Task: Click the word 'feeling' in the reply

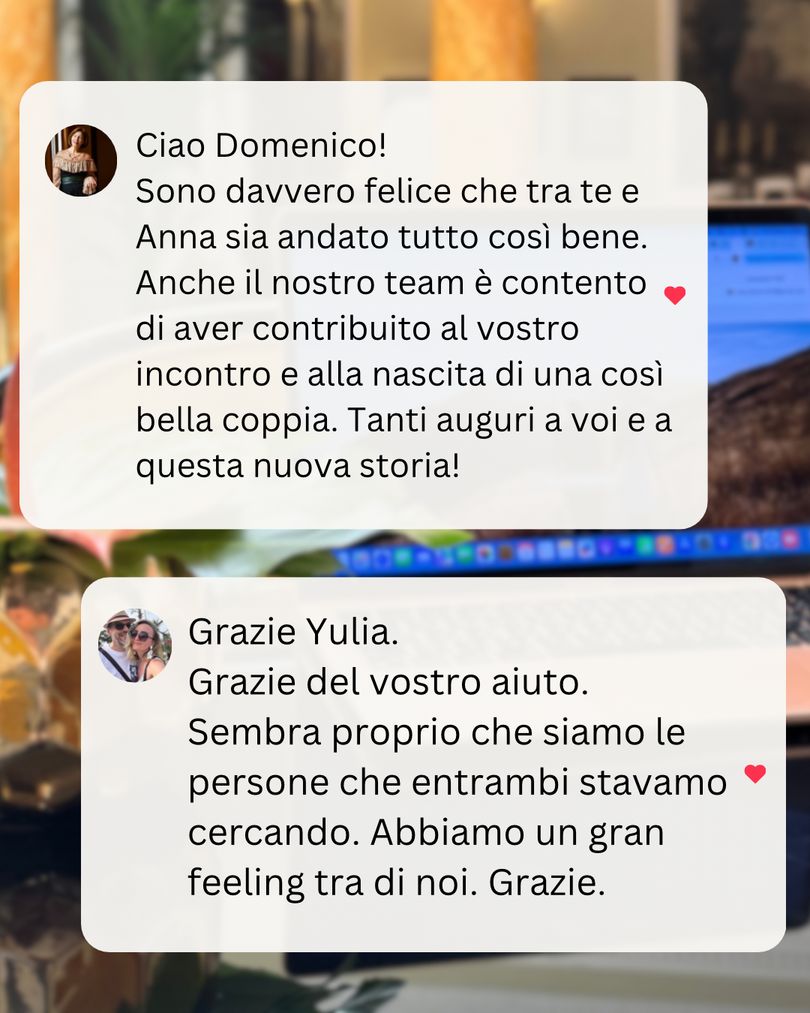Action: (x=246, y=884)
